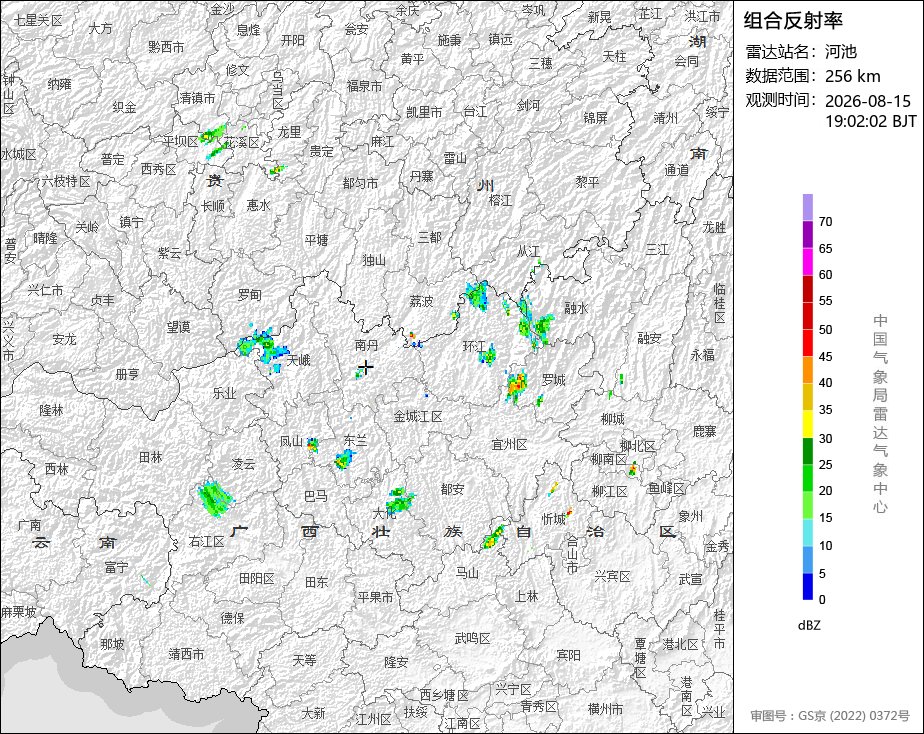The width and height of the screenshot is (924, 734).
Task: Click the observation time 19:02:02 BJT
Action: 870,121
